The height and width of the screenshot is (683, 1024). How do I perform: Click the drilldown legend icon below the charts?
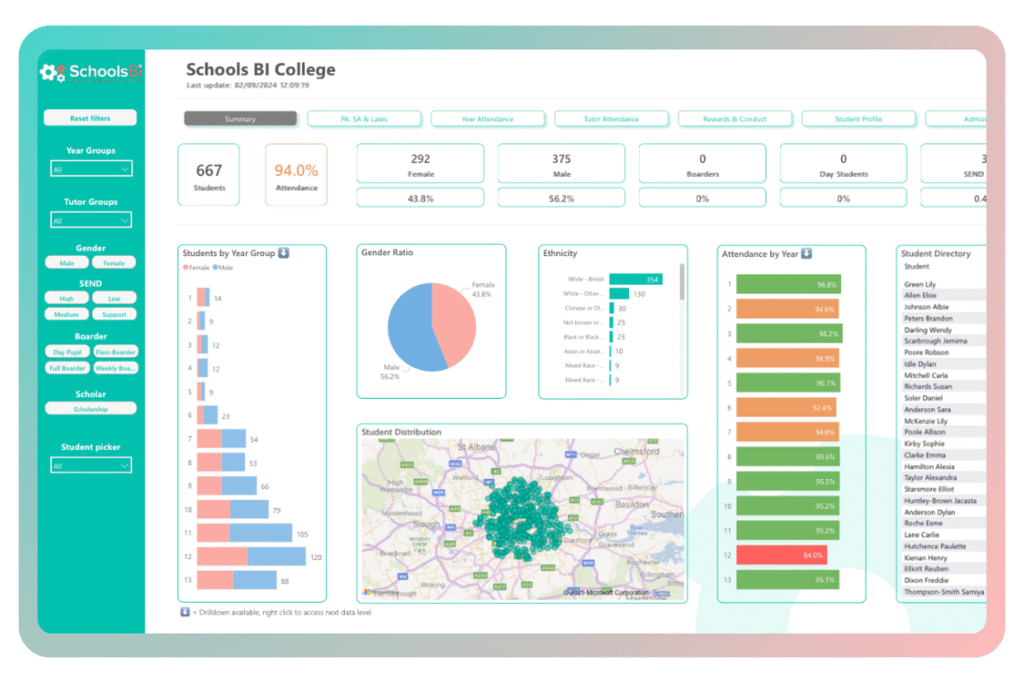tap(185, 612)
